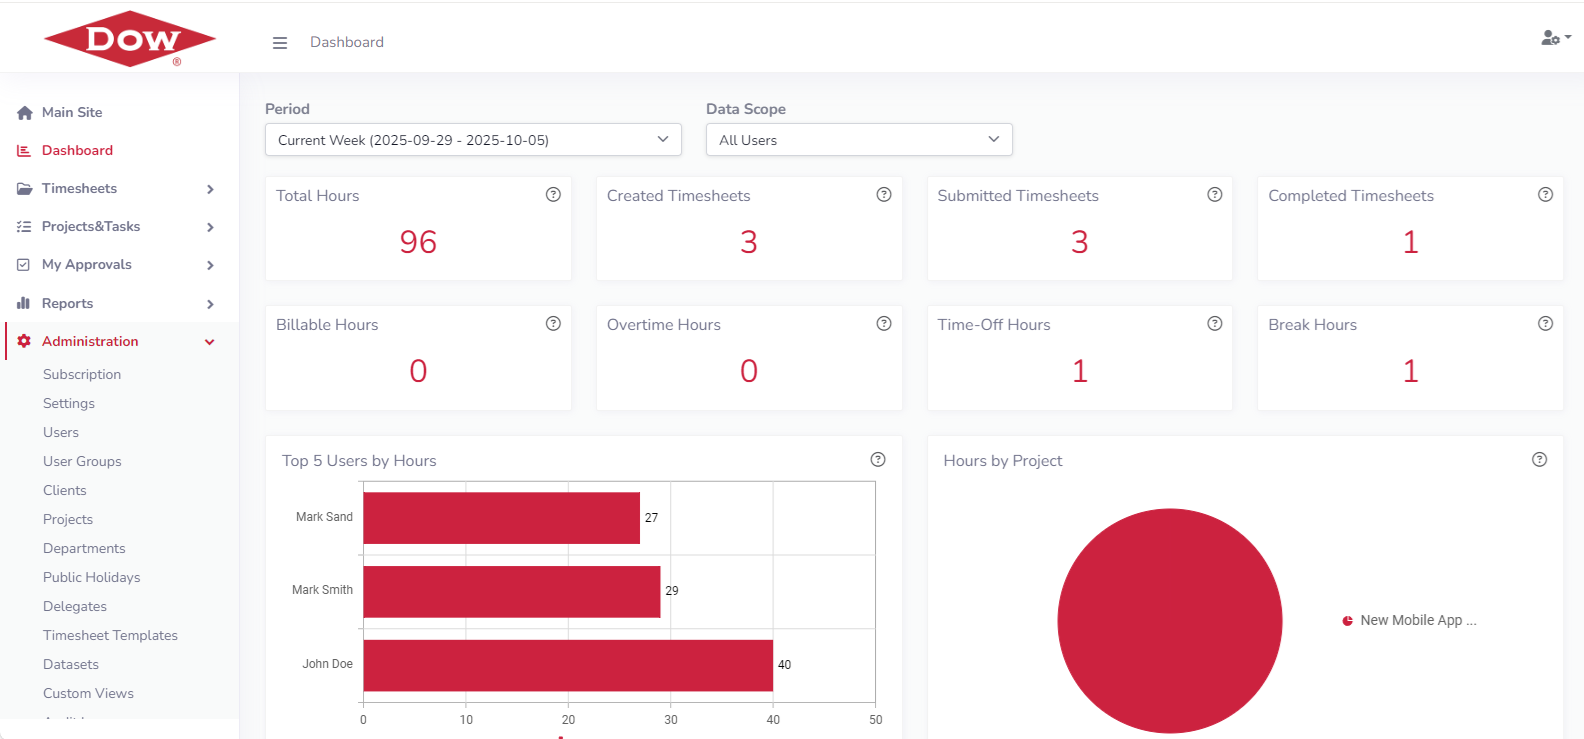The width and height of the screenshot is (1584, 739).
Task: Open the Period dropdown
Action: pyautogui.click(x=473, y=140)
